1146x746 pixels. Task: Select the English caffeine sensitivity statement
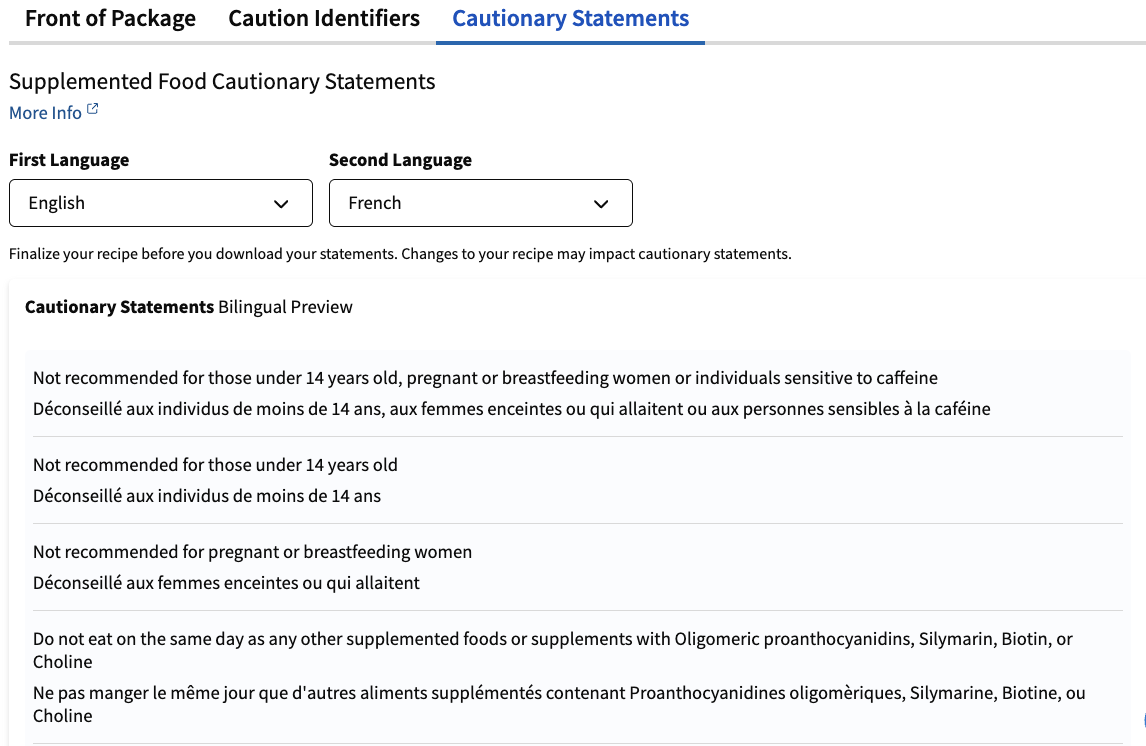(x=485, y=378)
